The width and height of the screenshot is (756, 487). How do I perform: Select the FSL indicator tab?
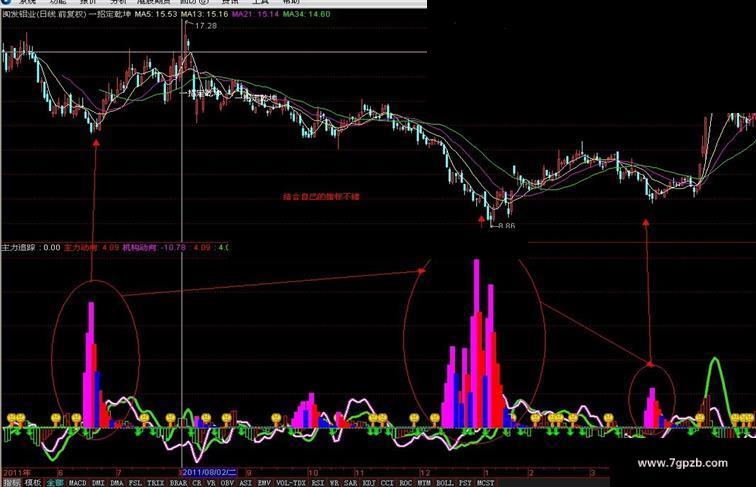(135, 483)
